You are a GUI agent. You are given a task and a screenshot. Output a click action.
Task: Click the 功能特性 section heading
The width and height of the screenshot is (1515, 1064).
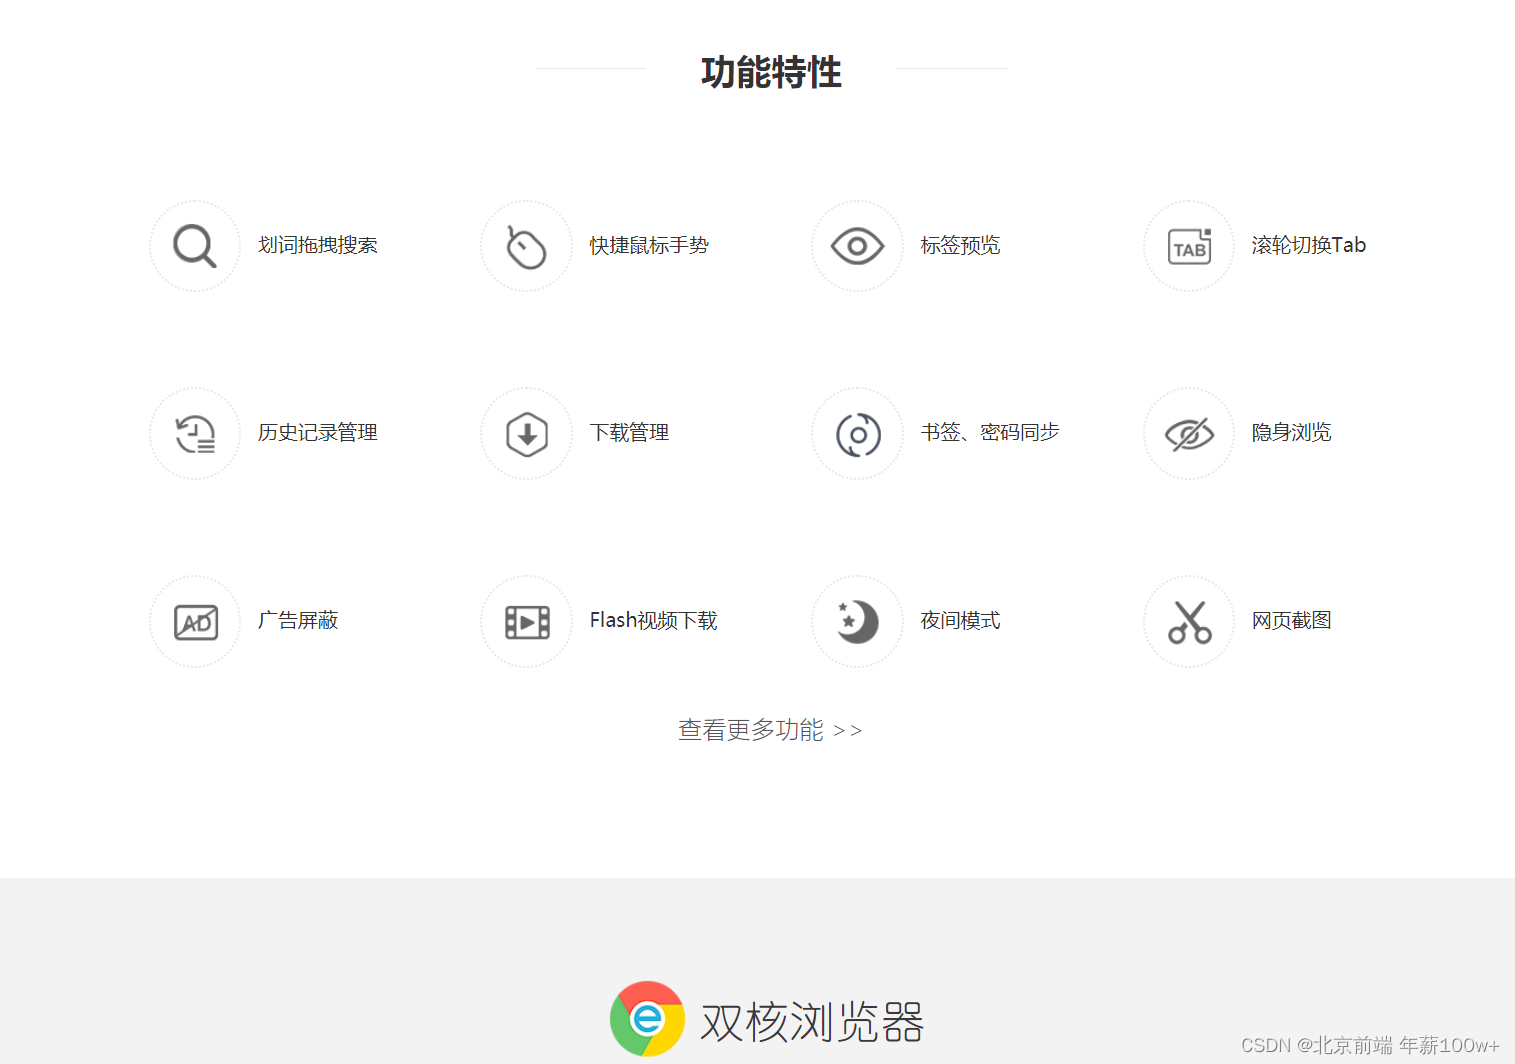(x=770, y=72)
